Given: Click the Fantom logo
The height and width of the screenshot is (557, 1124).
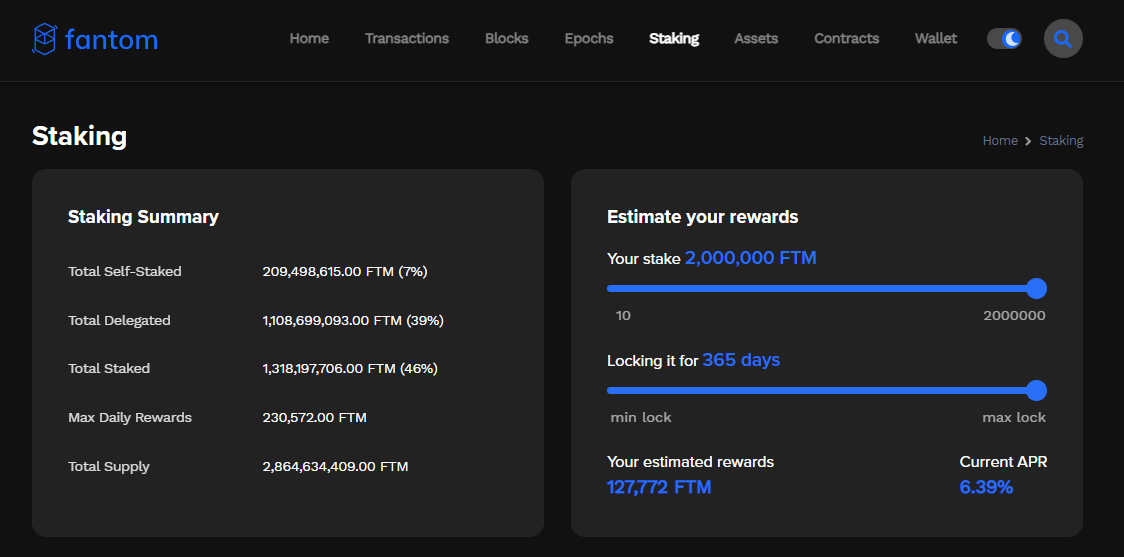Looking at the screenshot, I should pos(95,39).
